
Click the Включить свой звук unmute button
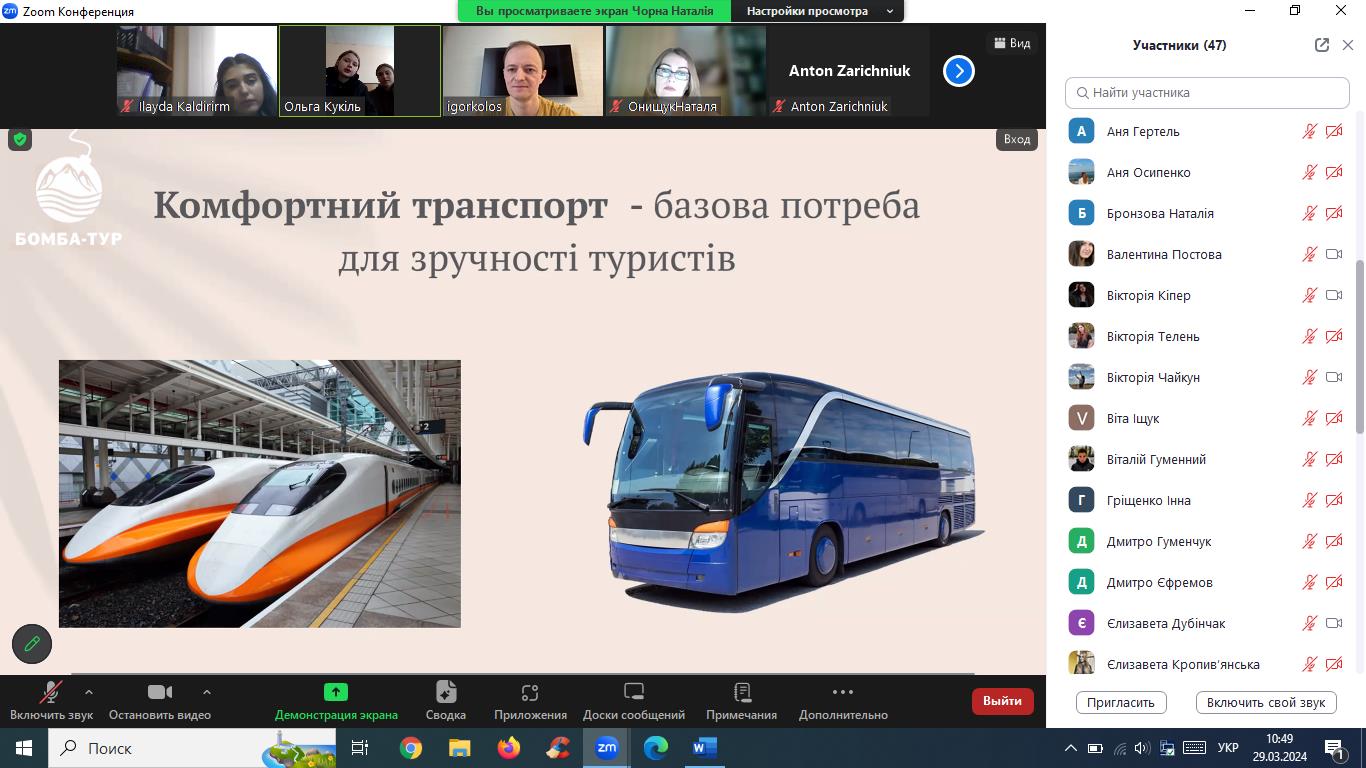[1265, 702]
